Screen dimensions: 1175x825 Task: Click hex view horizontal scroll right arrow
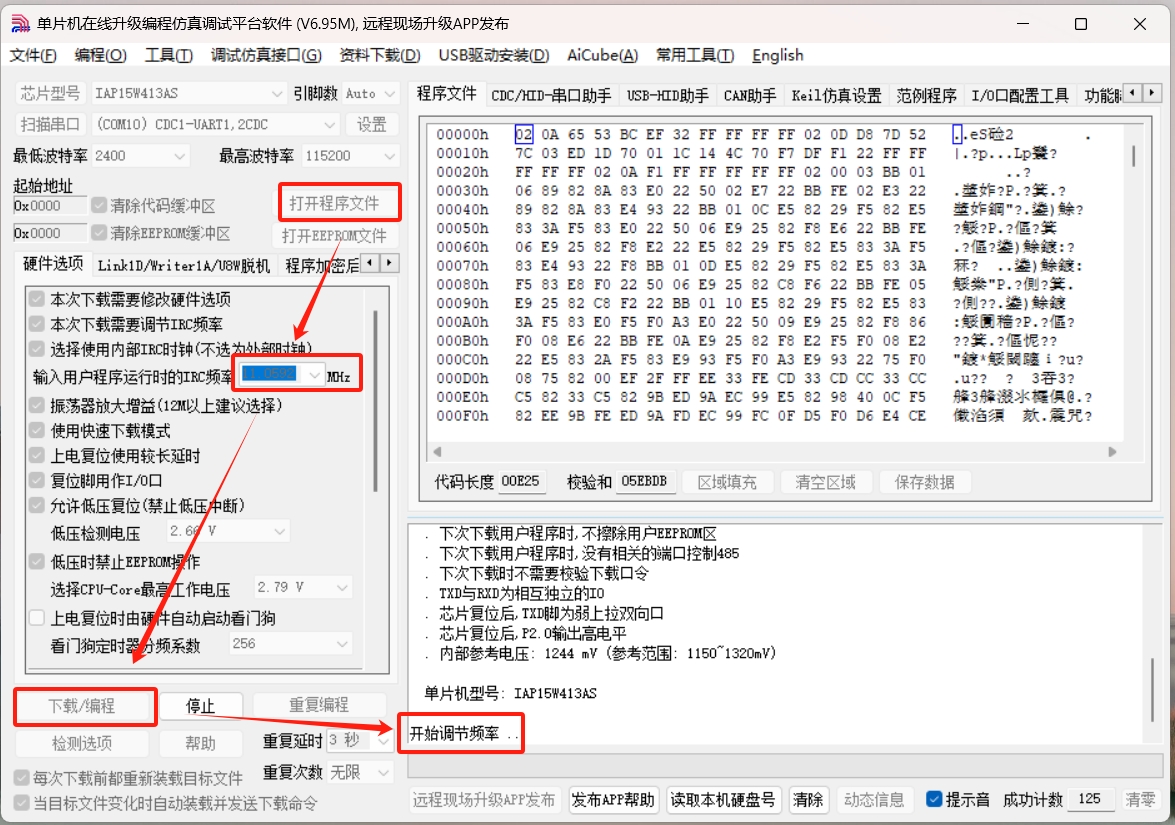coord(1112,452)
